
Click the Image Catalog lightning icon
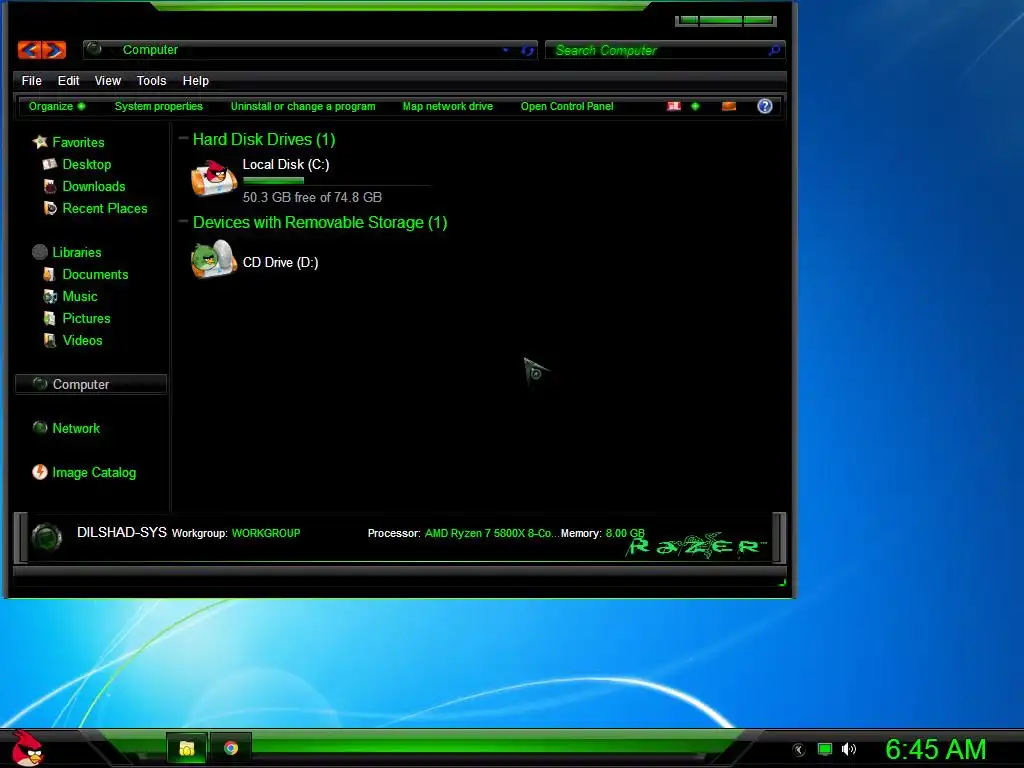click(40, 472)
